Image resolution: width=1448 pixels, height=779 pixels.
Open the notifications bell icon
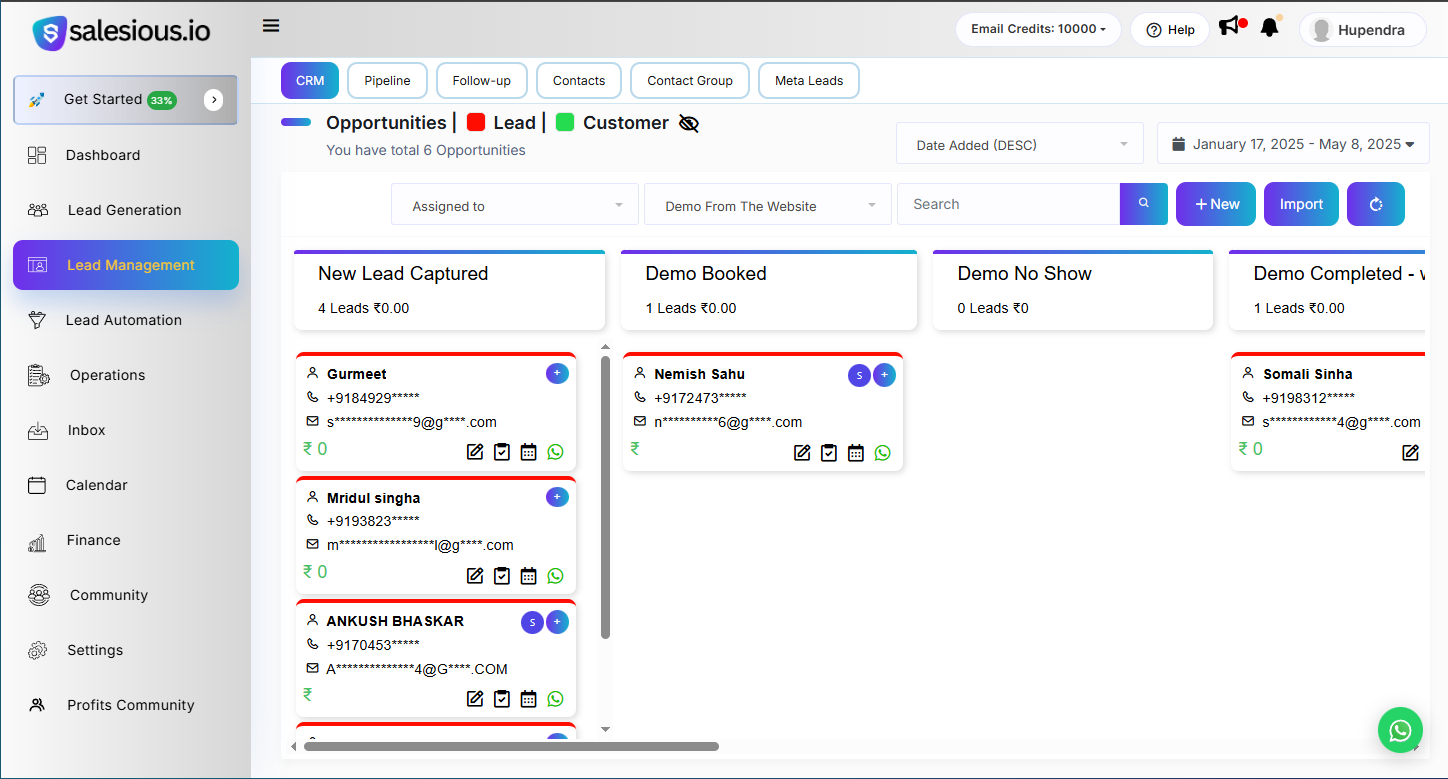click(1270, 28)
